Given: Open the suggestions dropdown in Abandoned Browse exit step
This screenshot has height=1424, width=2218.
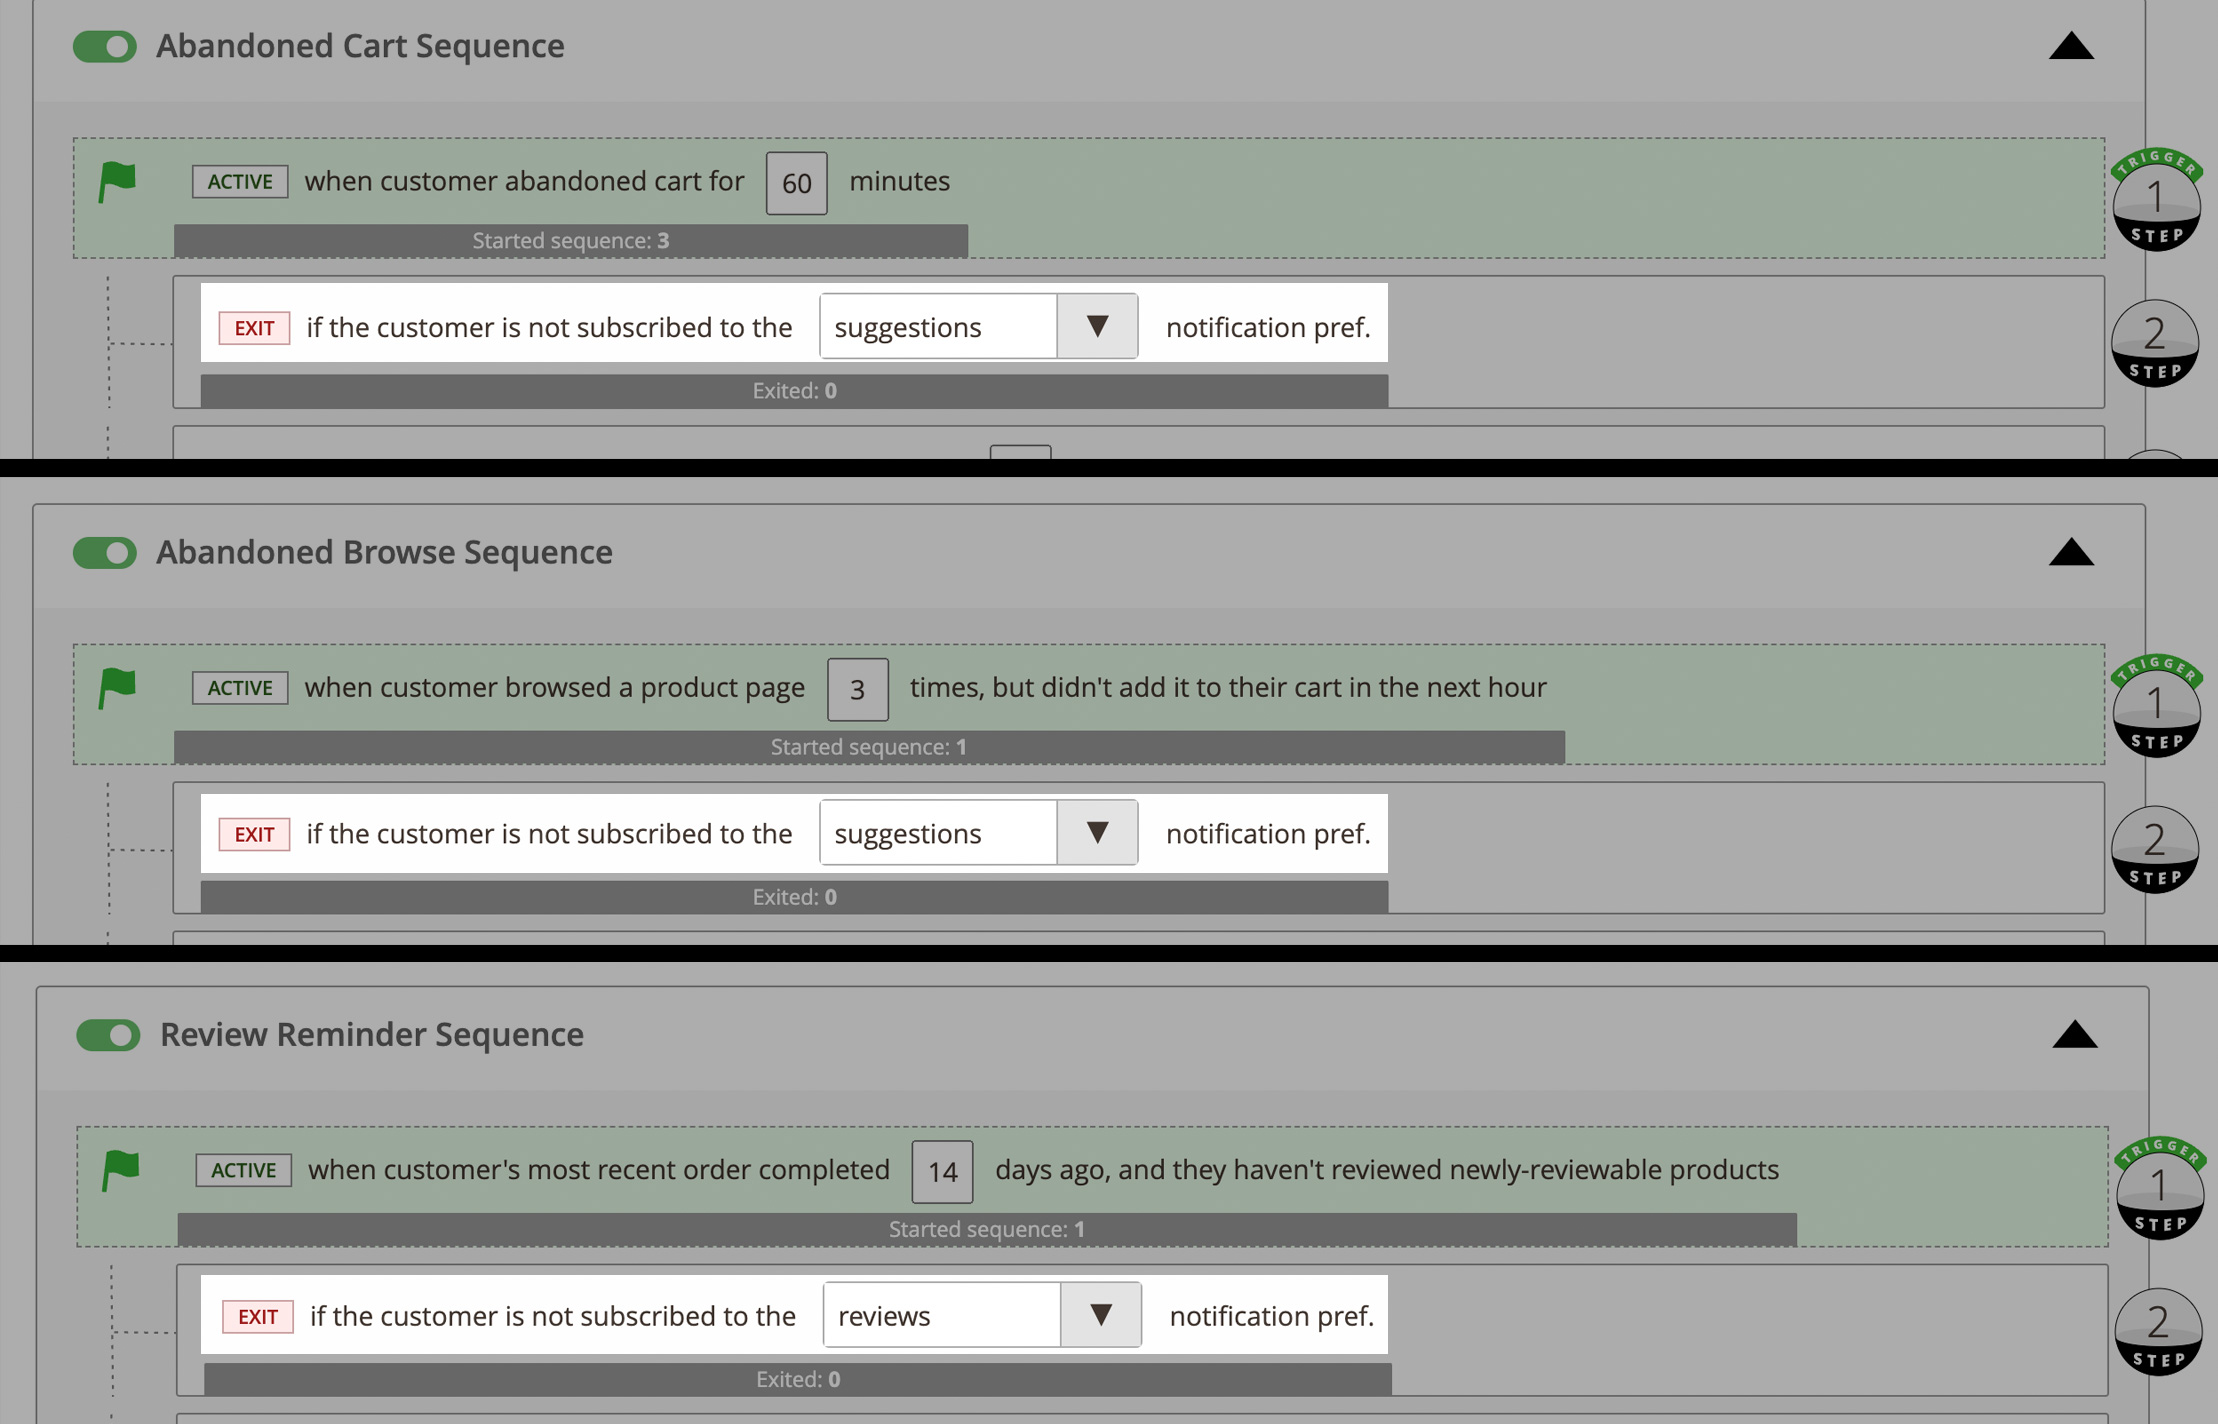Looking at the screenshot, I should tap(1097, 832).
